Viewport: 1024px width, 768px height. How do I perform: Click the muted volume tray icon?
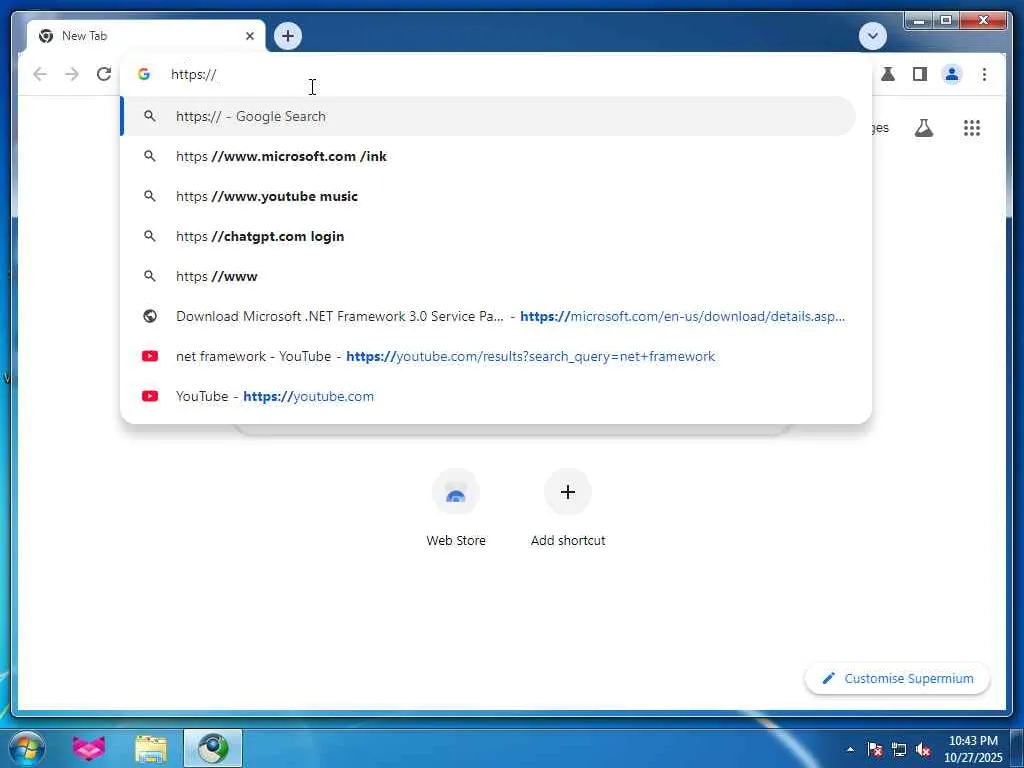(x=923, y=750)
